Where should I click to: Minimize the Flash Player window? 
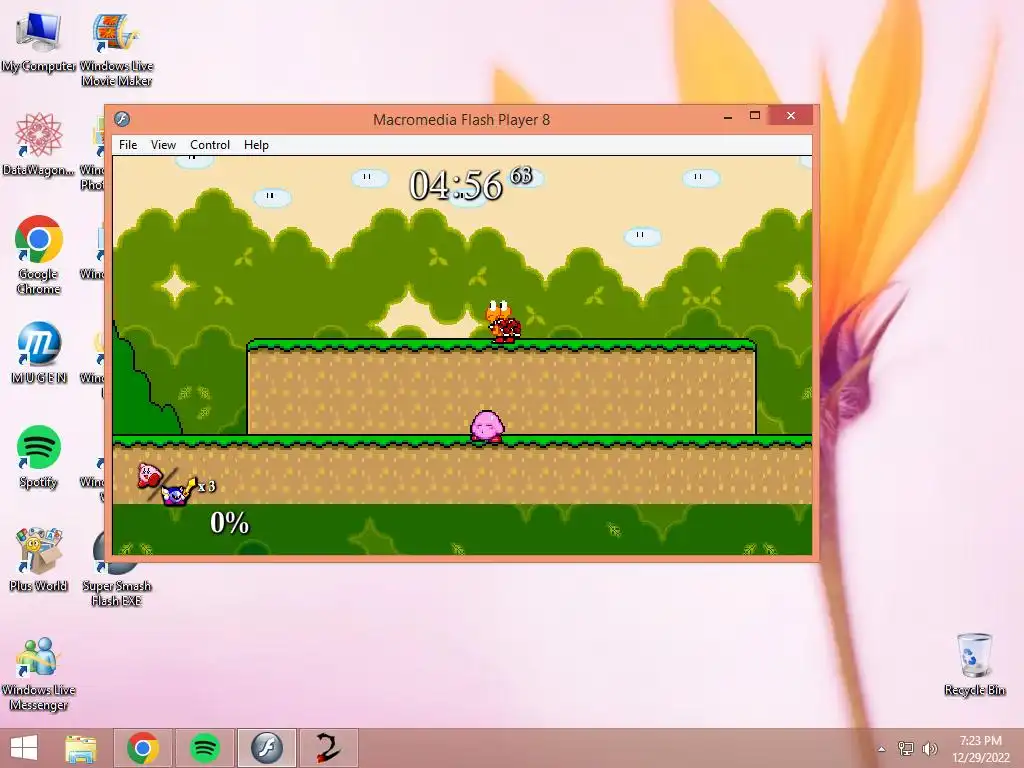click(728, 117)
